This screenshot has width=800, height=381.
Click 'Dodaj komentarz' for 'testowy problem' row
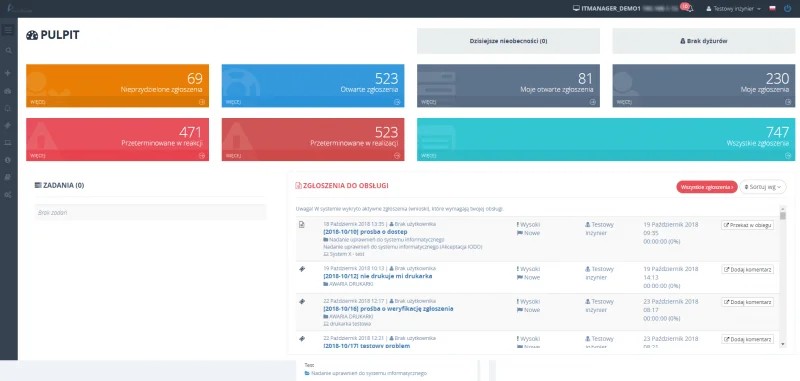(747, 339)
